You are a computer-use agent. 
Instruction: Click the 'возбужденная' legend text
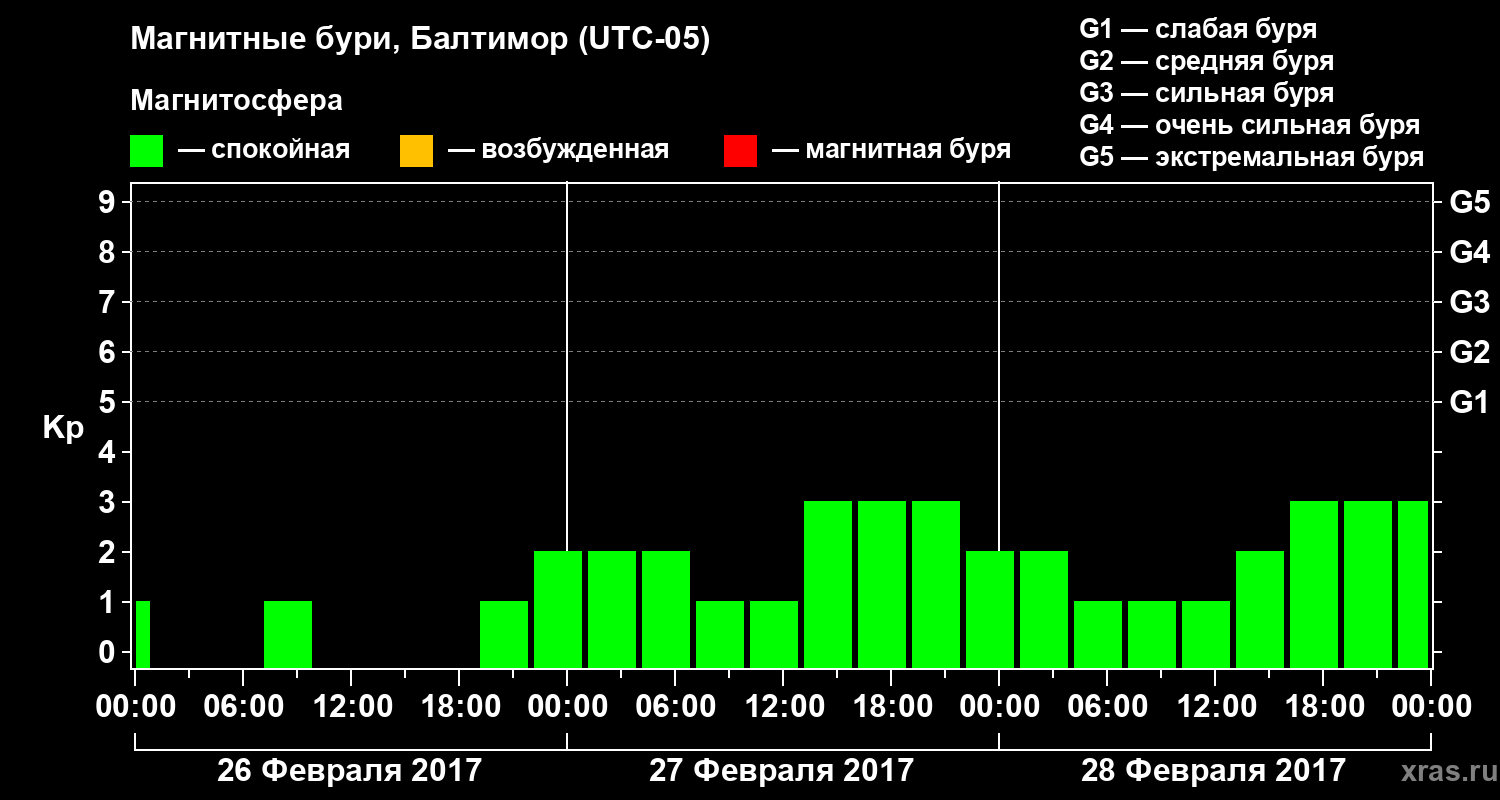[575, 151]
